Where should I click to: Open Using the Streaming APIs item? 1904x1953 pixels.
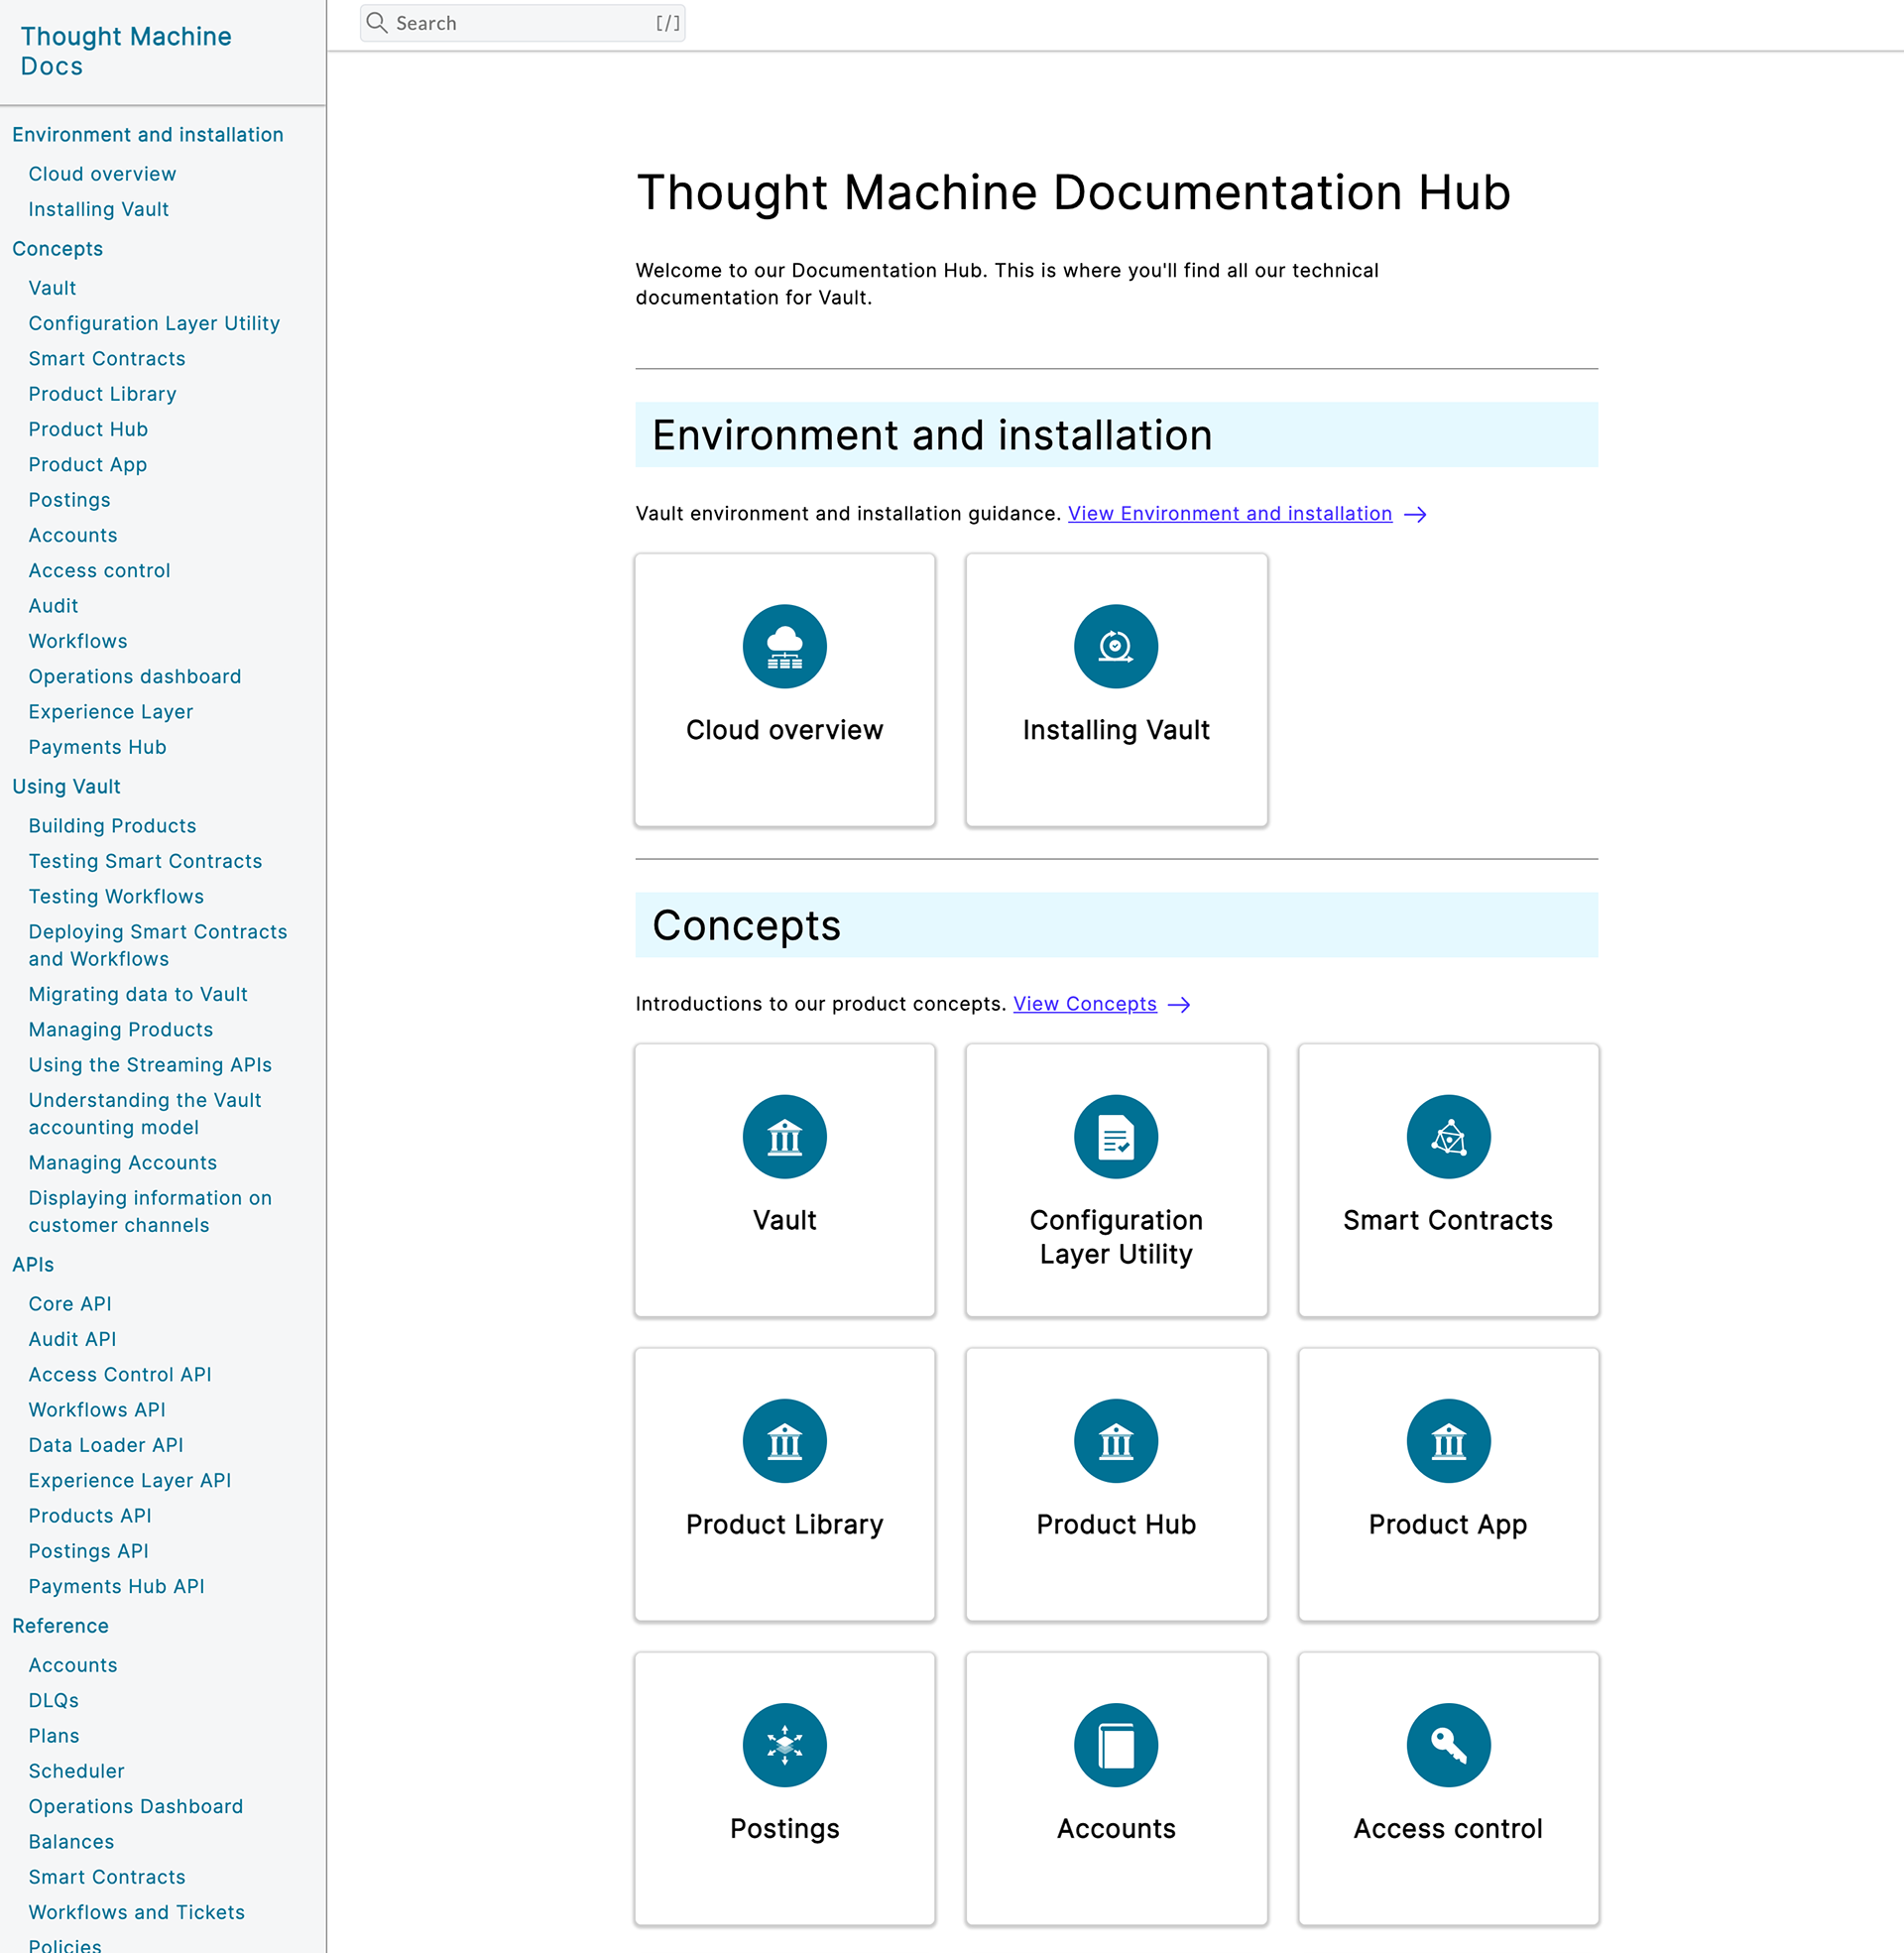point(150,1065)
